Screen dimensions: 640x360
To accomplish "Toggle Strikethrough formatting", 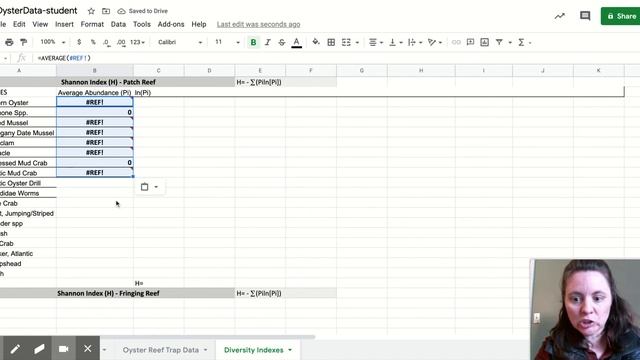I will click(282, 42).
